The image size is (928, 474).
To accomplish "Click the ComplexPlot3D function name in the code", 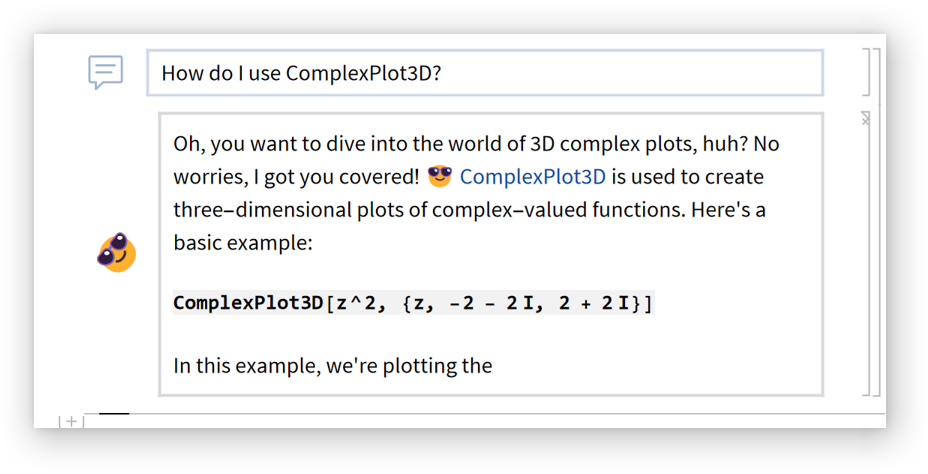I will pos(248,303).
